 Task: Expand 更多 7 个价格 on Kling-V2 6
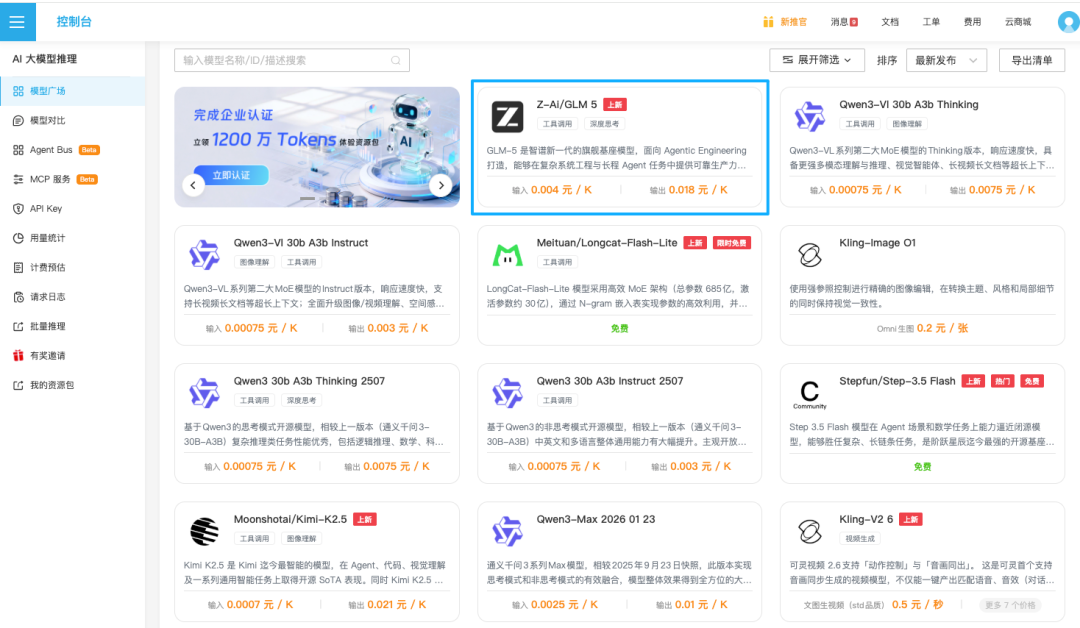click(1010, 605)
